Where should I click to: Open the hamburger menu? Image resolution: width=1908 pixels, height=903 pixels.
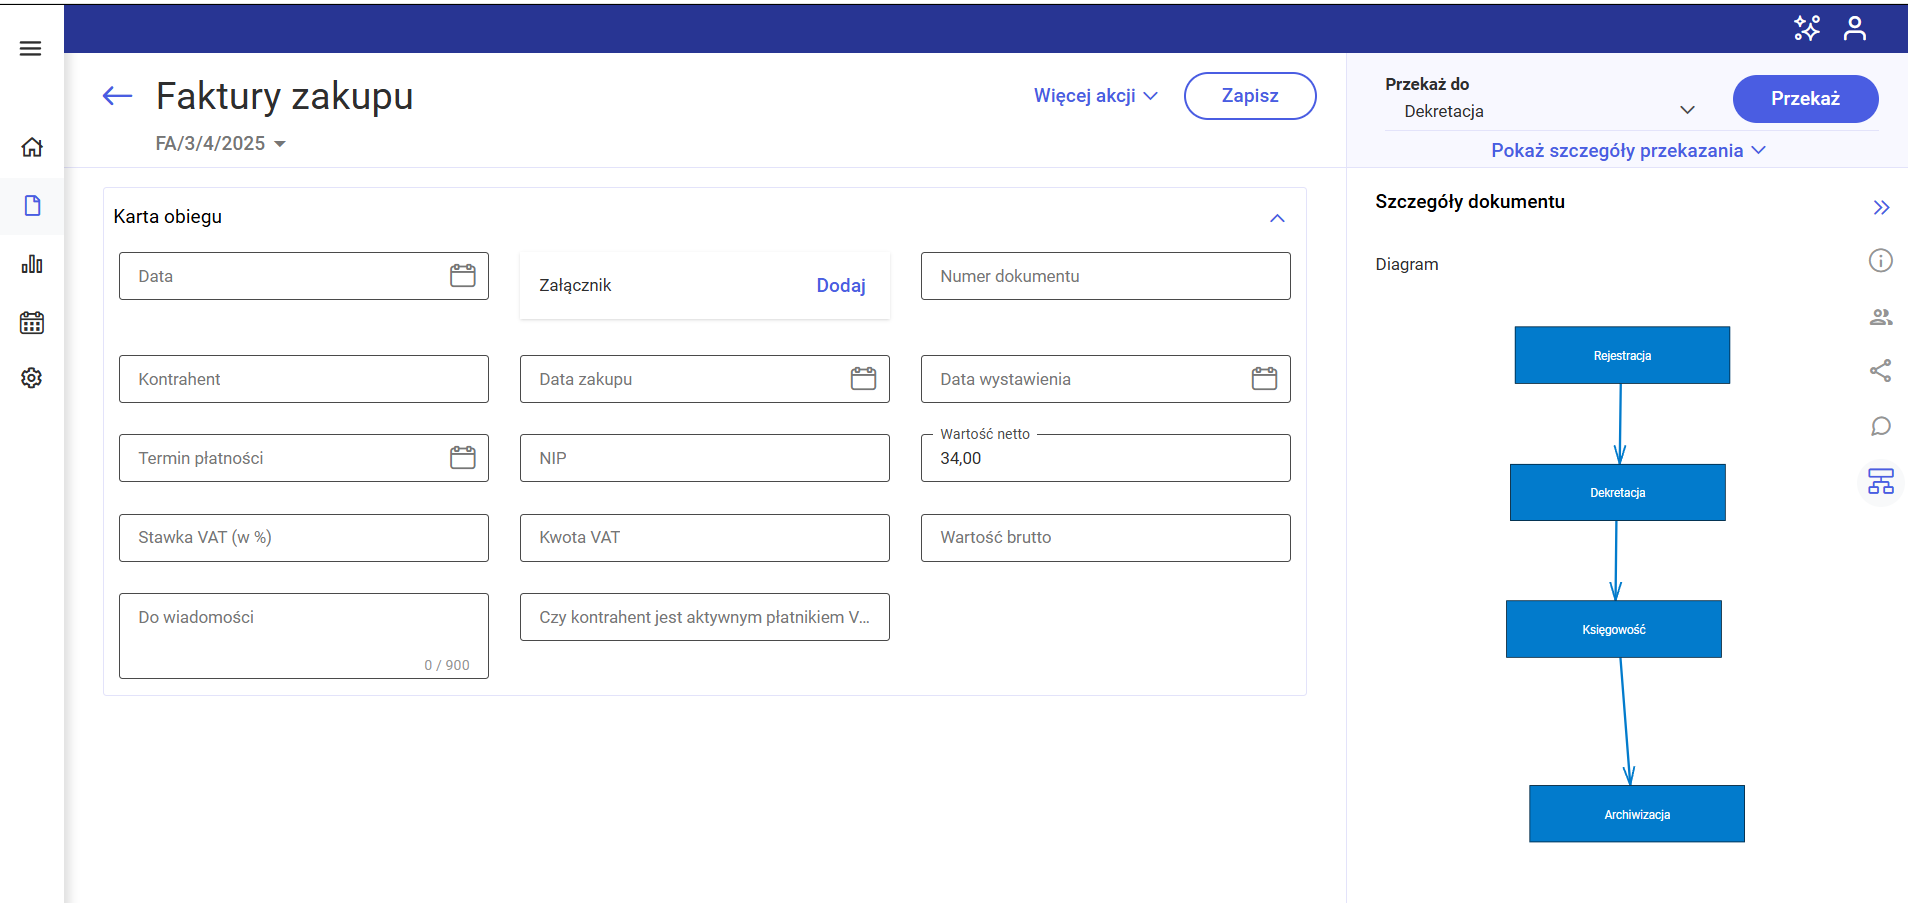[x=31, y=48]
